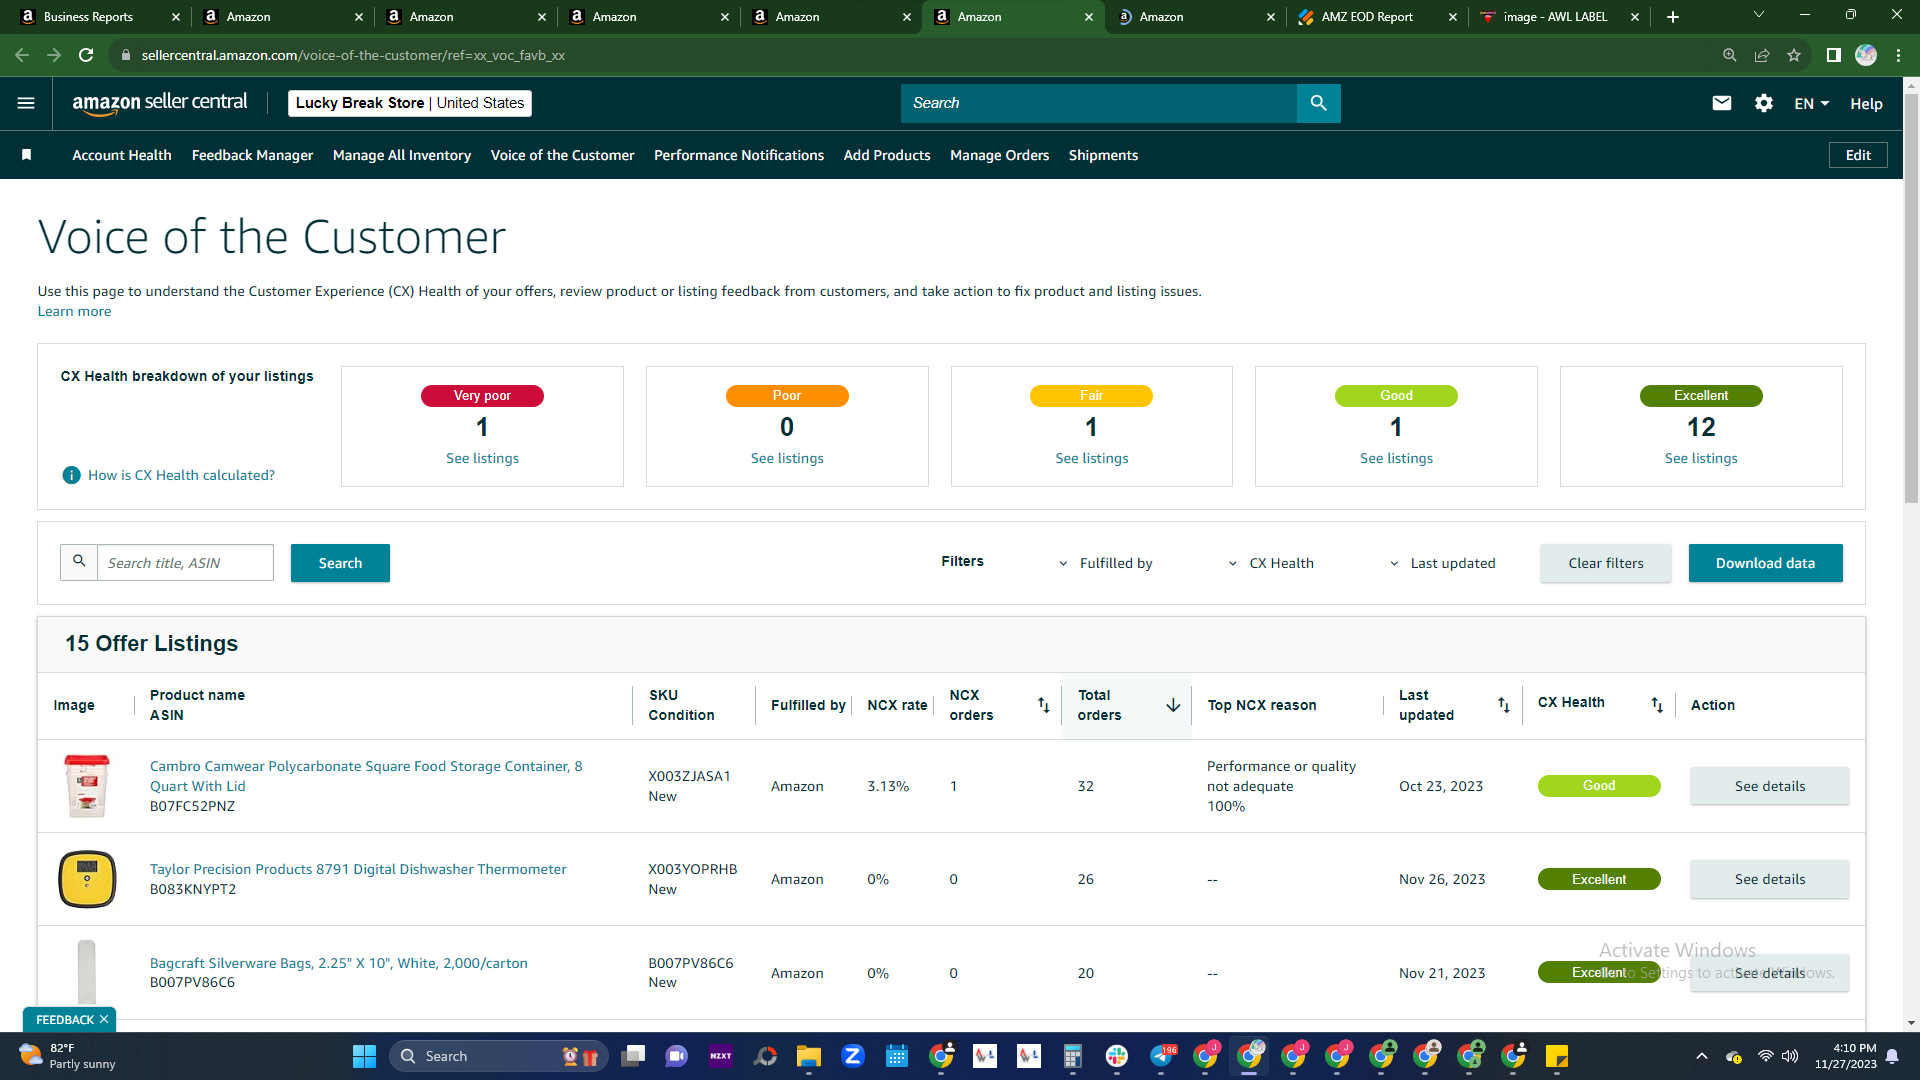
Task: Open a new browser tab
Action: coord(1673,17)
